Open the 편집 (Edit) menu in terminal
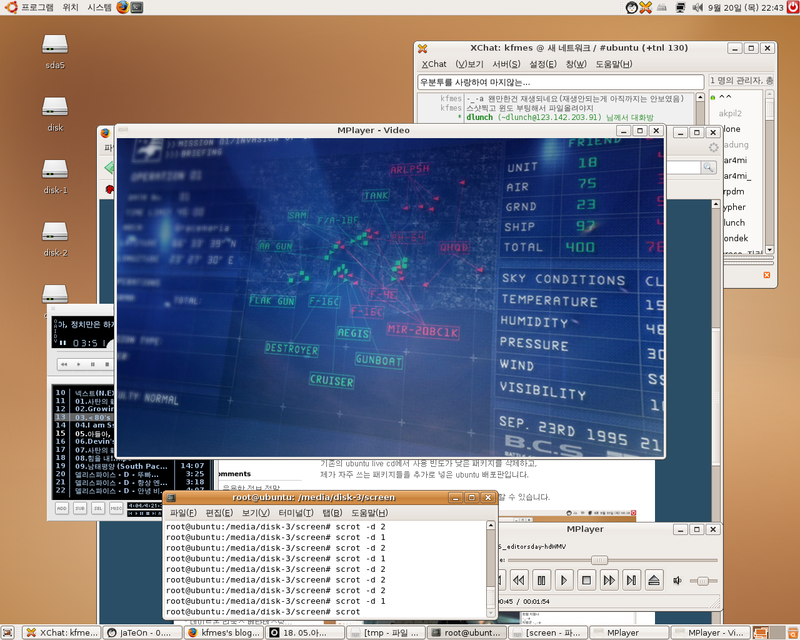The height and width of the screenshot is (640, 800). [x=219, y=512]
